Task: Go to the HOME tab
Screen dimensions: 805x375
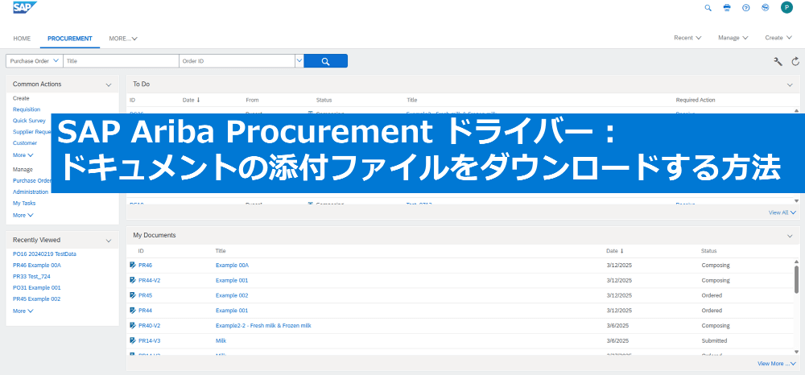Action: pos(22,39)
